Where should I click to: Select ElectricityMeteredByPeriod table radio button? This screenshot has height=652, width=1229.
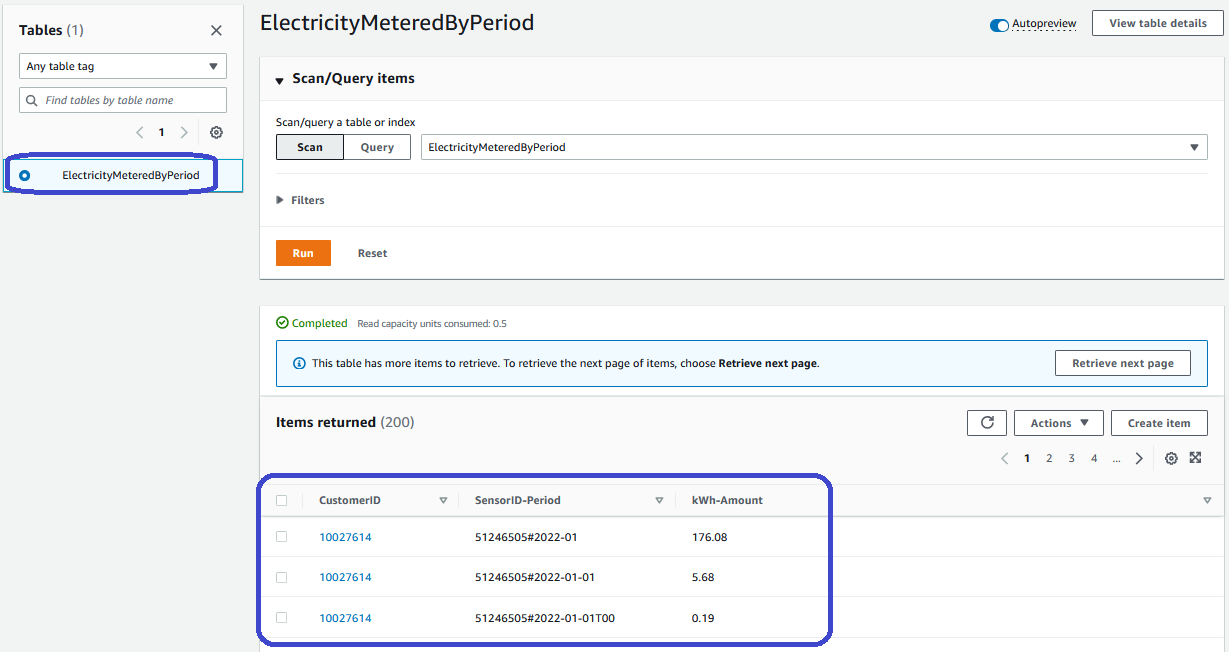[25, 175]
